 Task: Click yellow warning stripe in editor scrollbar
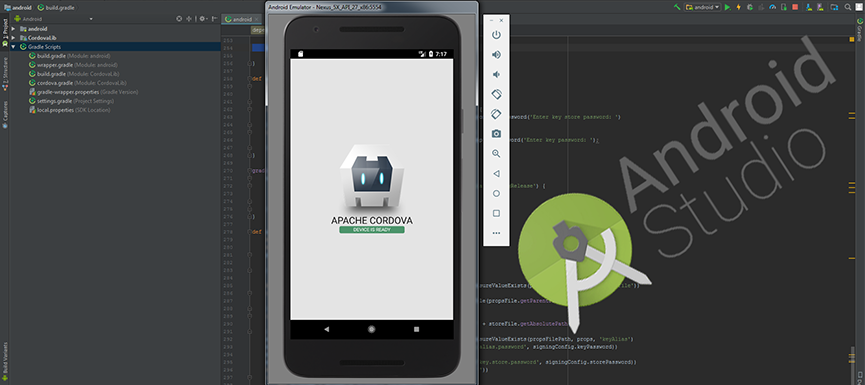[852, 40]
